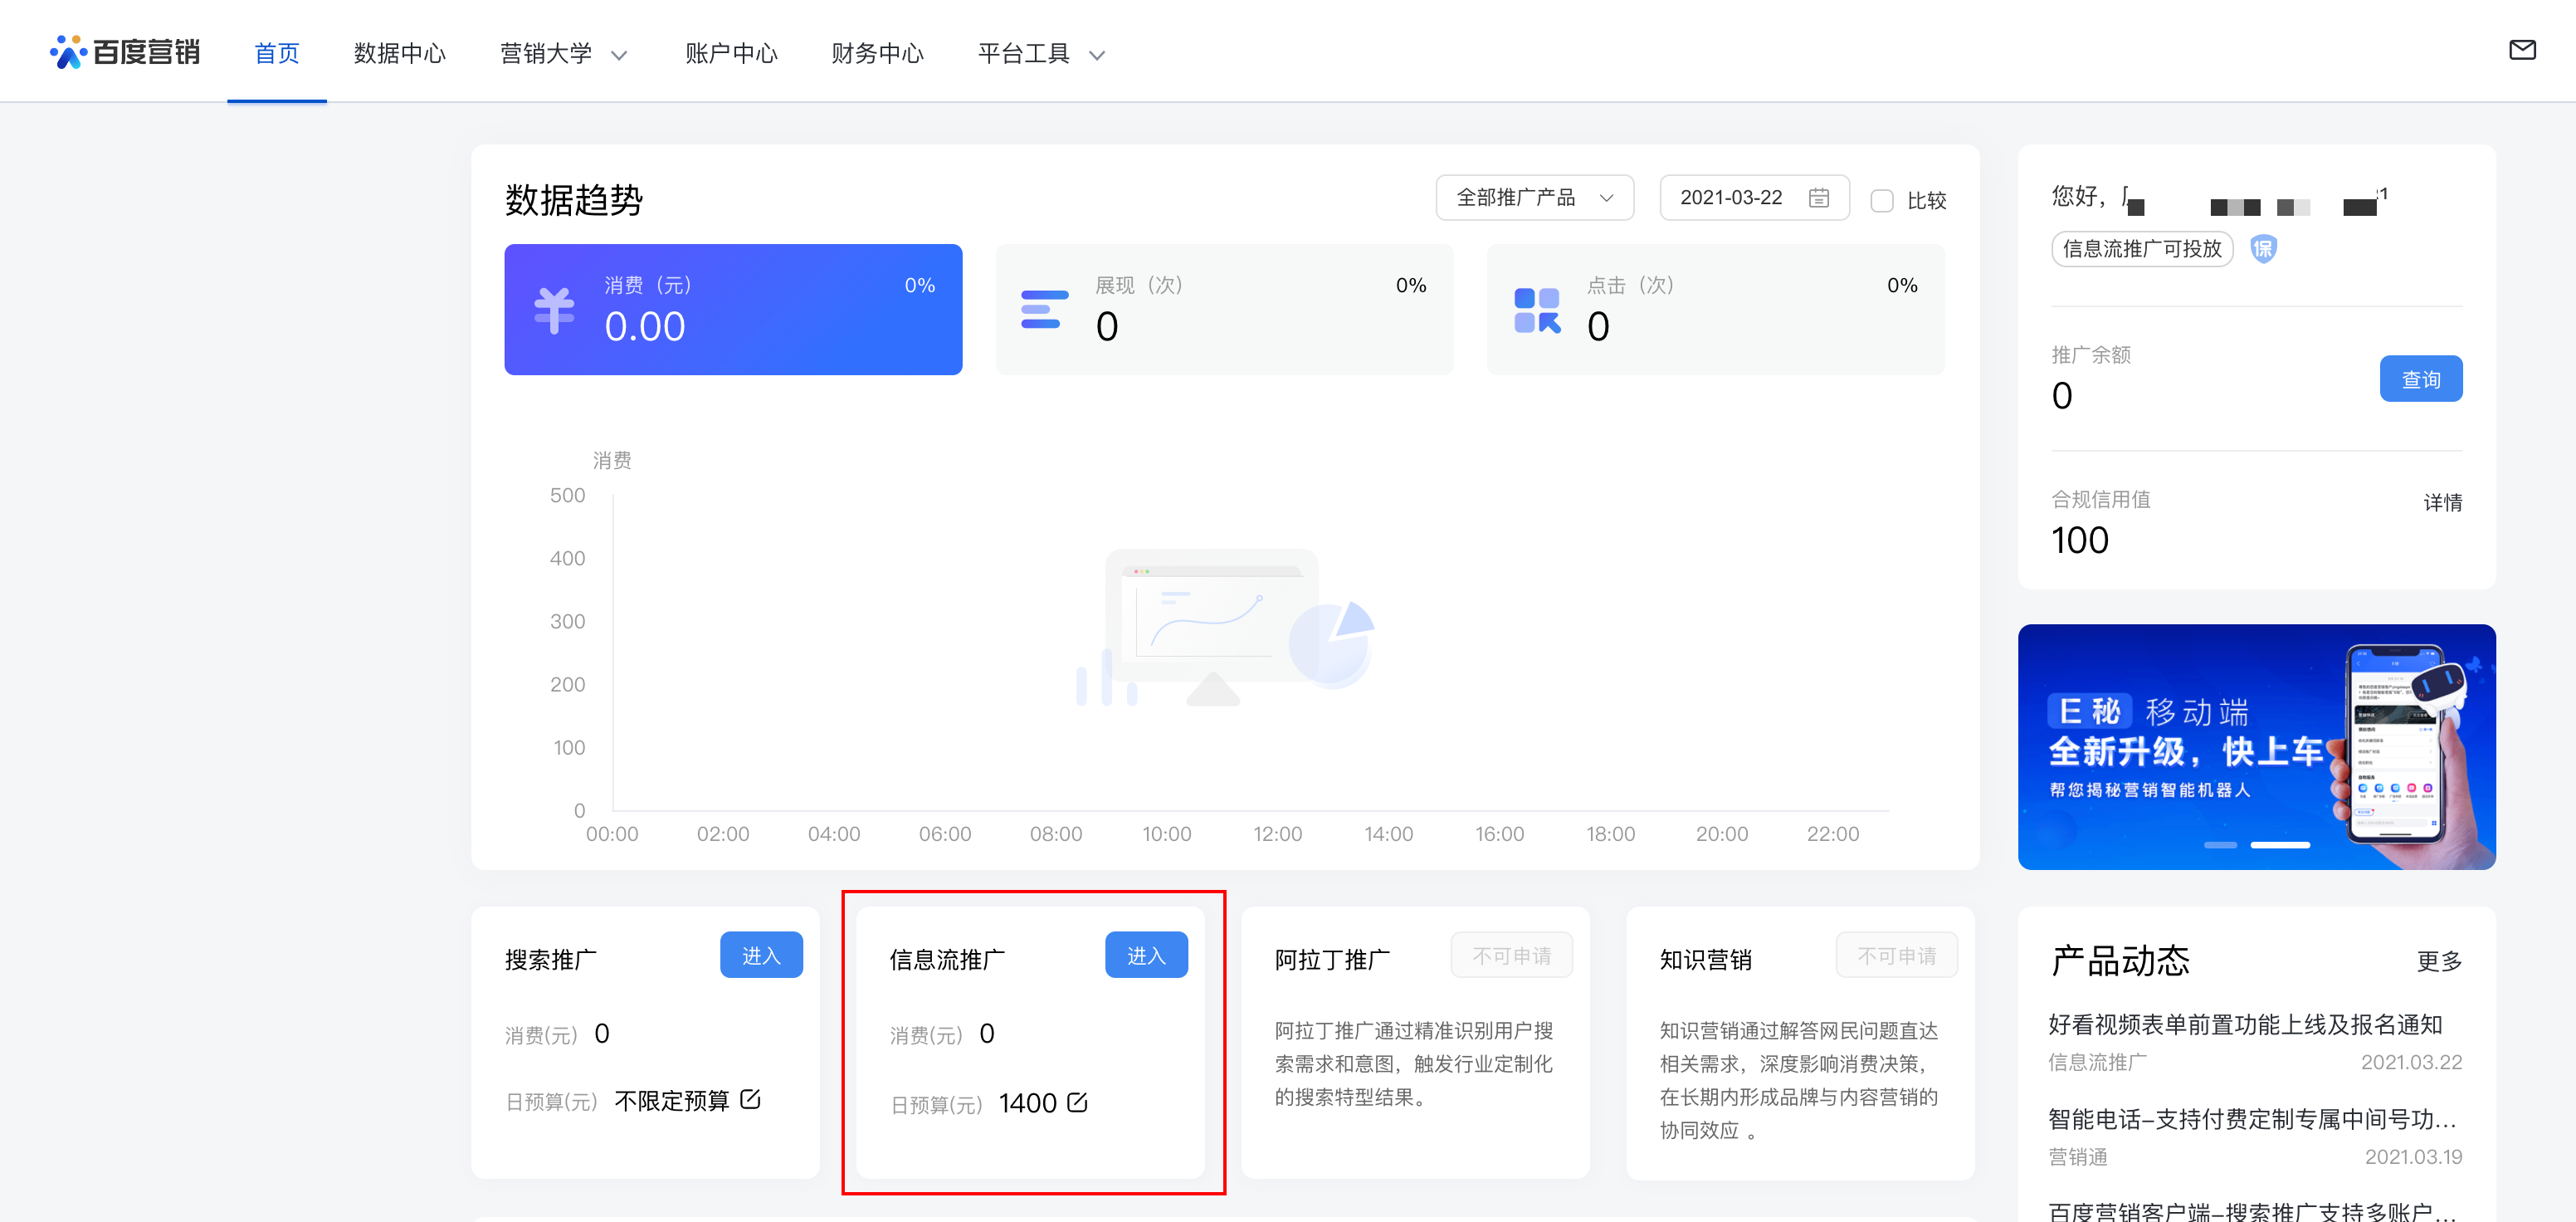Select the 展现 (次) metric card

pyautogui.click(x=1224, y=310)
